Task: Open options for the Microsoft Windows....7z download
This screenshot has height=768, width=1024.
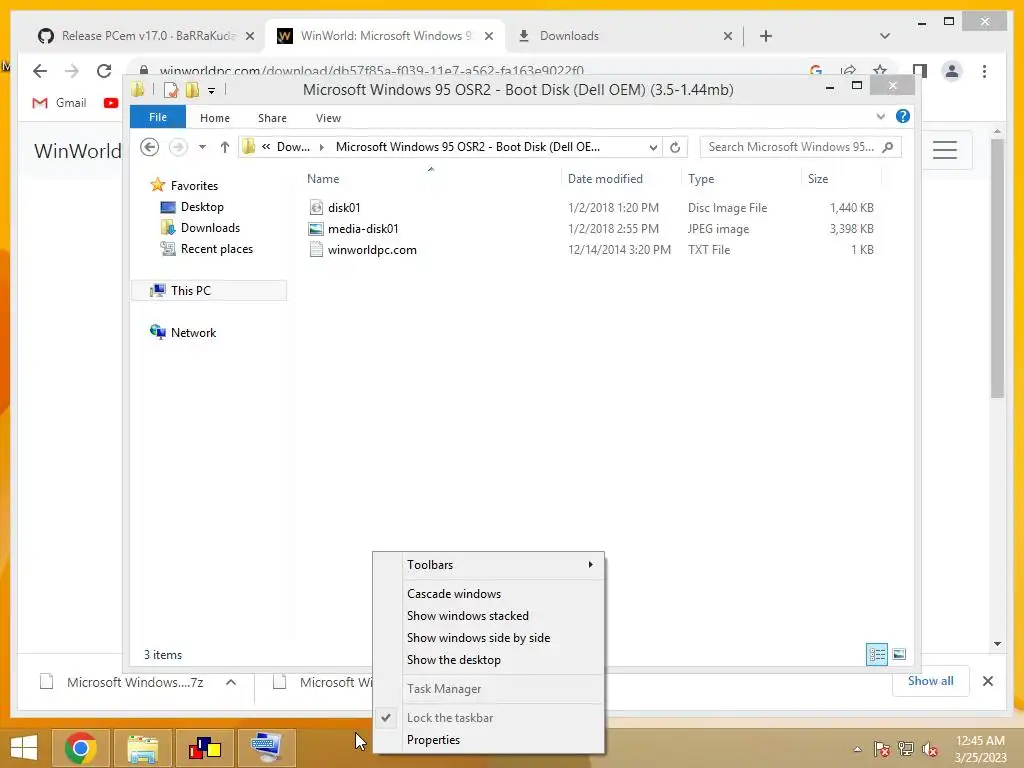Action: 231,682
